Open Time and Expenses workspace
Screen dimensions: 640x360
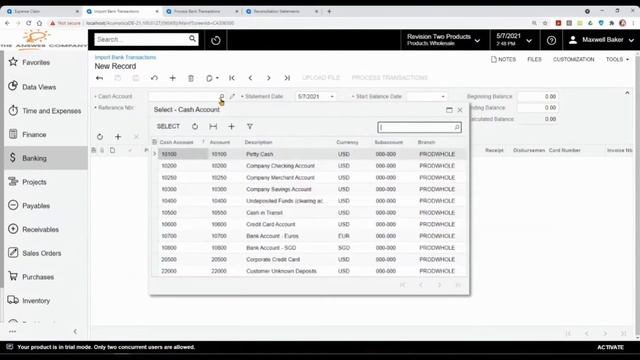tap(51, 111)
